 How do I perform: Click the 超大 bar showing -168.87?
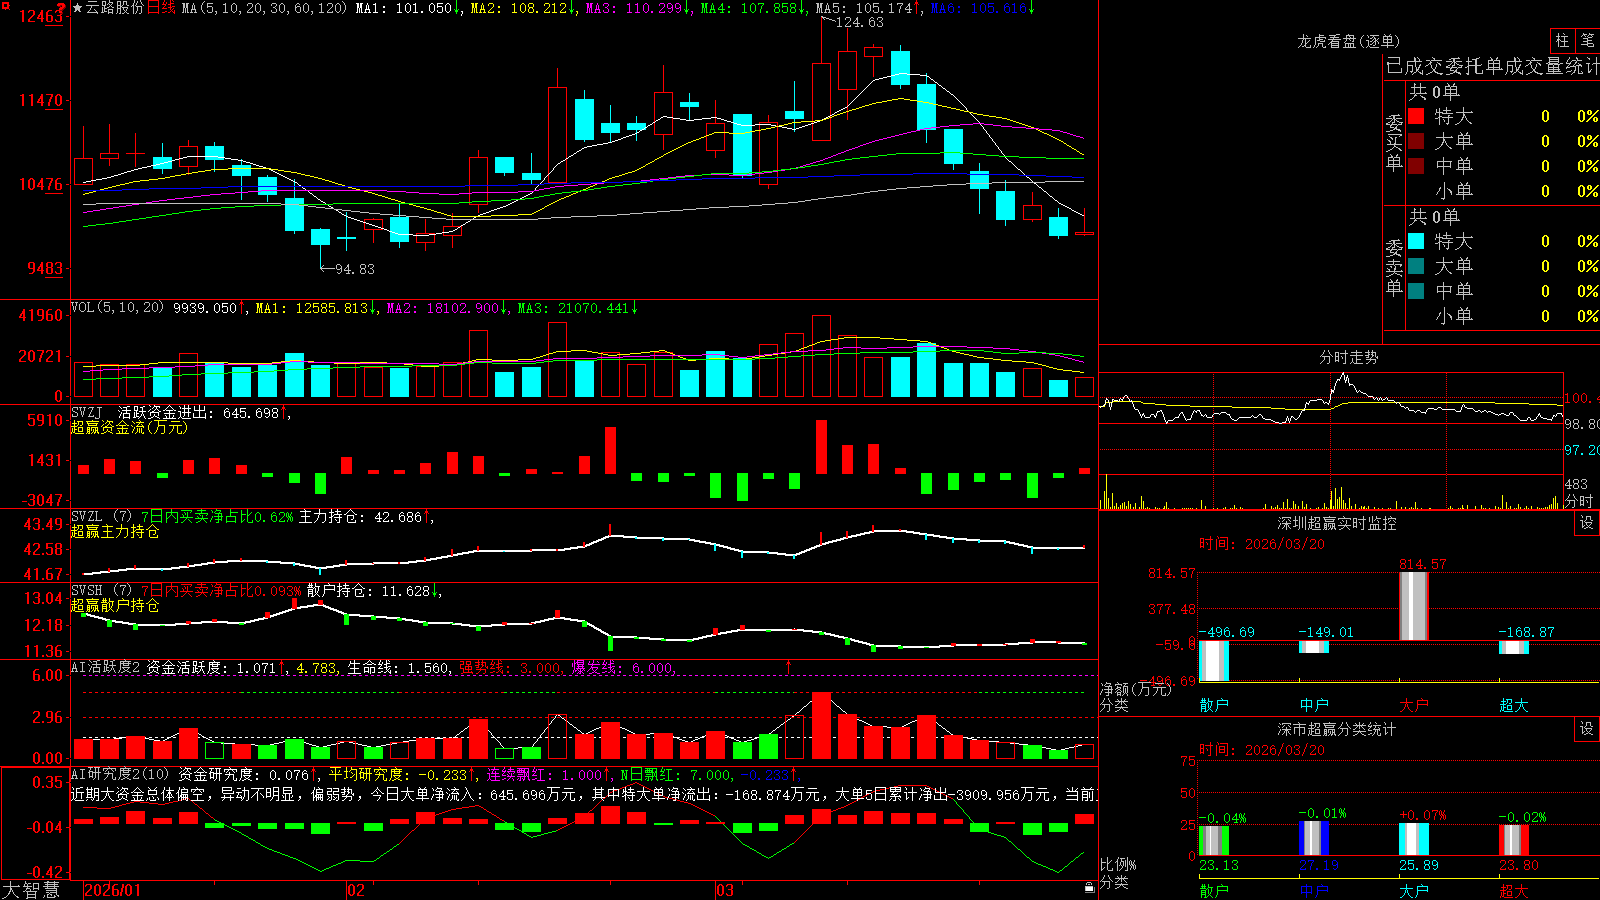[x=1514, y=647]
